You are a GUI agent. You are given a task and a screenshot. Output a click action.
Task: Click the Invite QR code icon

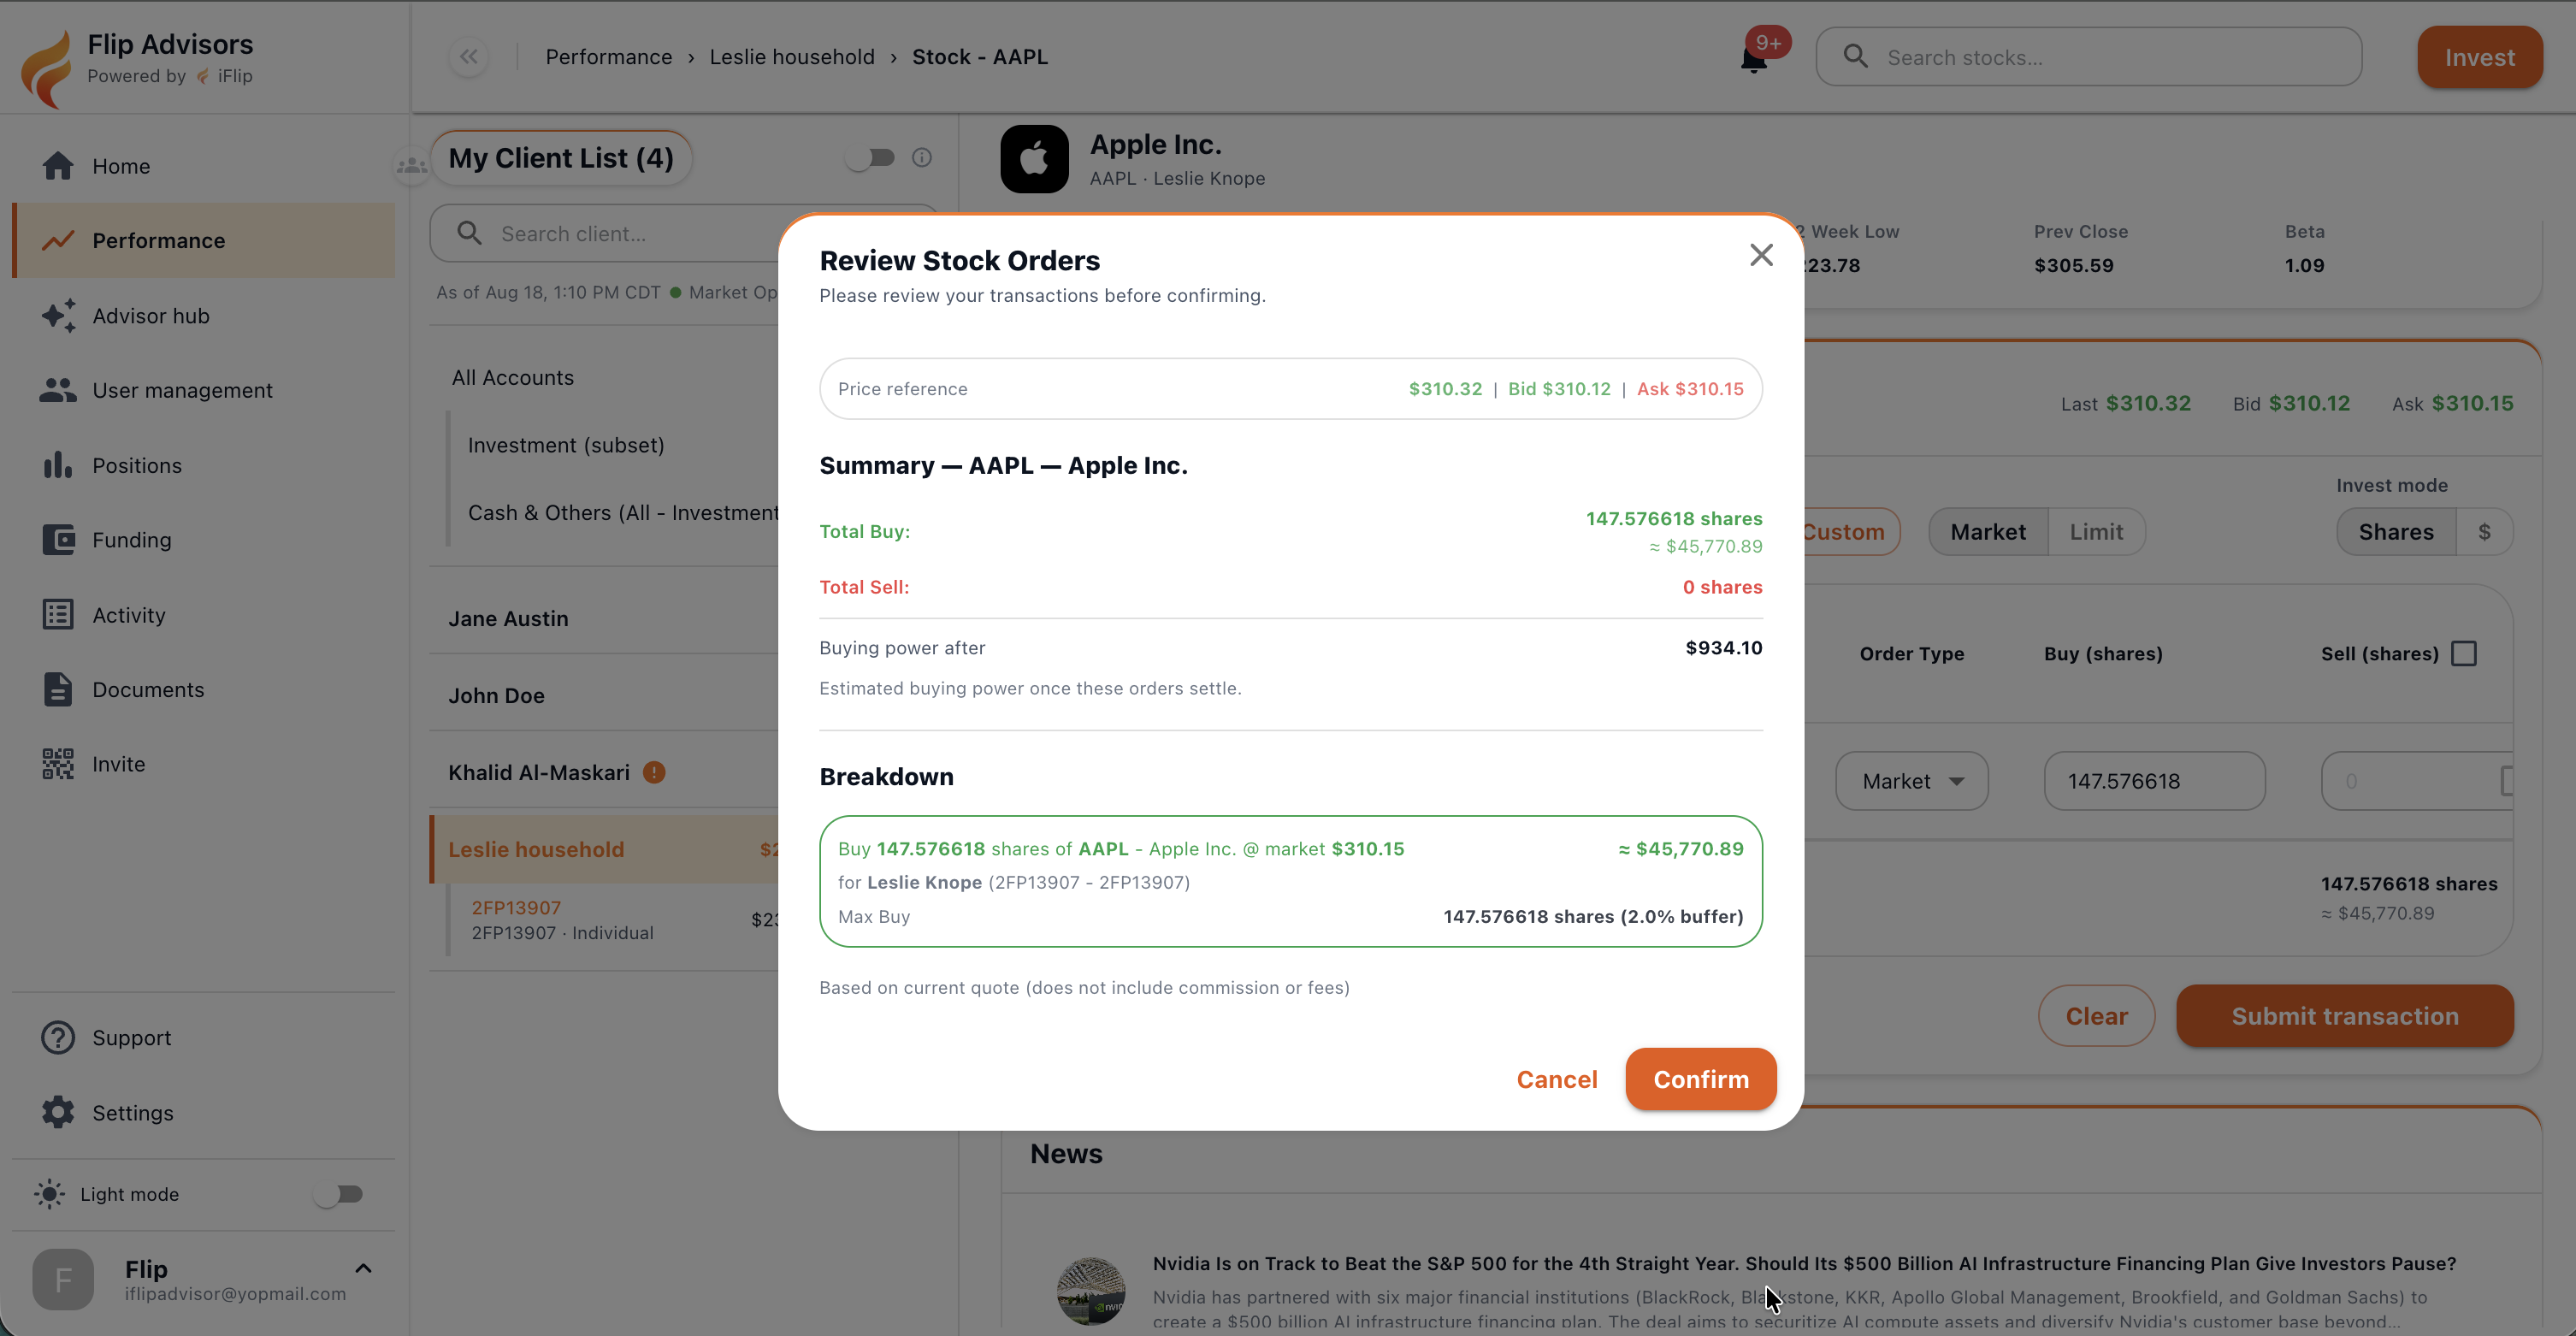pyautogui.click(x=58, y=764)
